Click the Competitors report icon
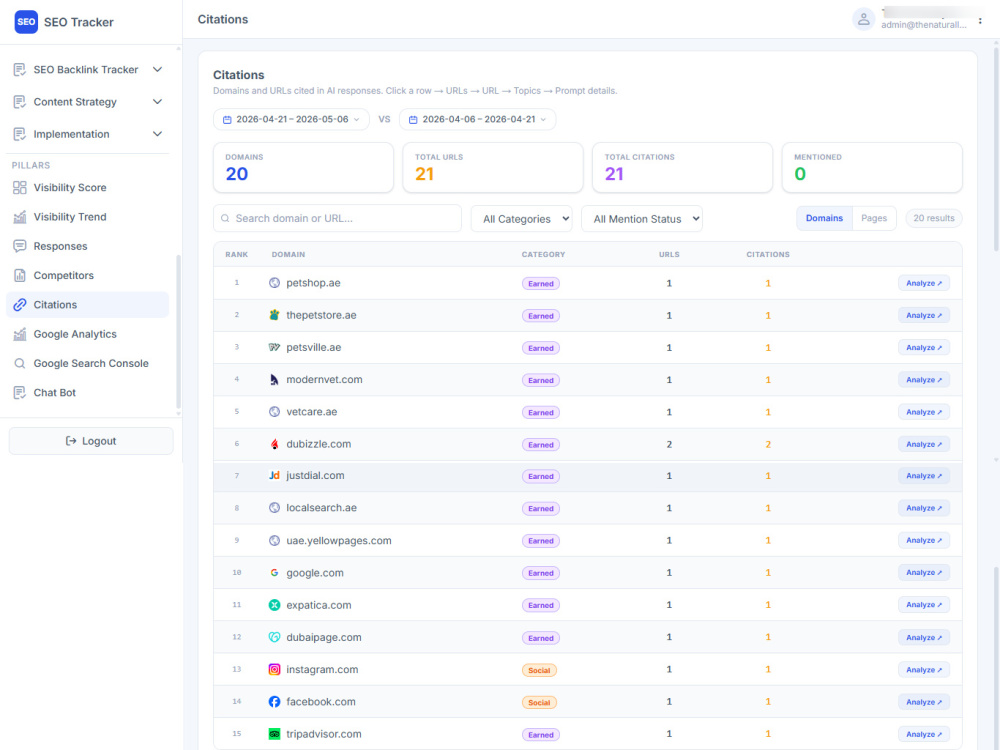 20,276
